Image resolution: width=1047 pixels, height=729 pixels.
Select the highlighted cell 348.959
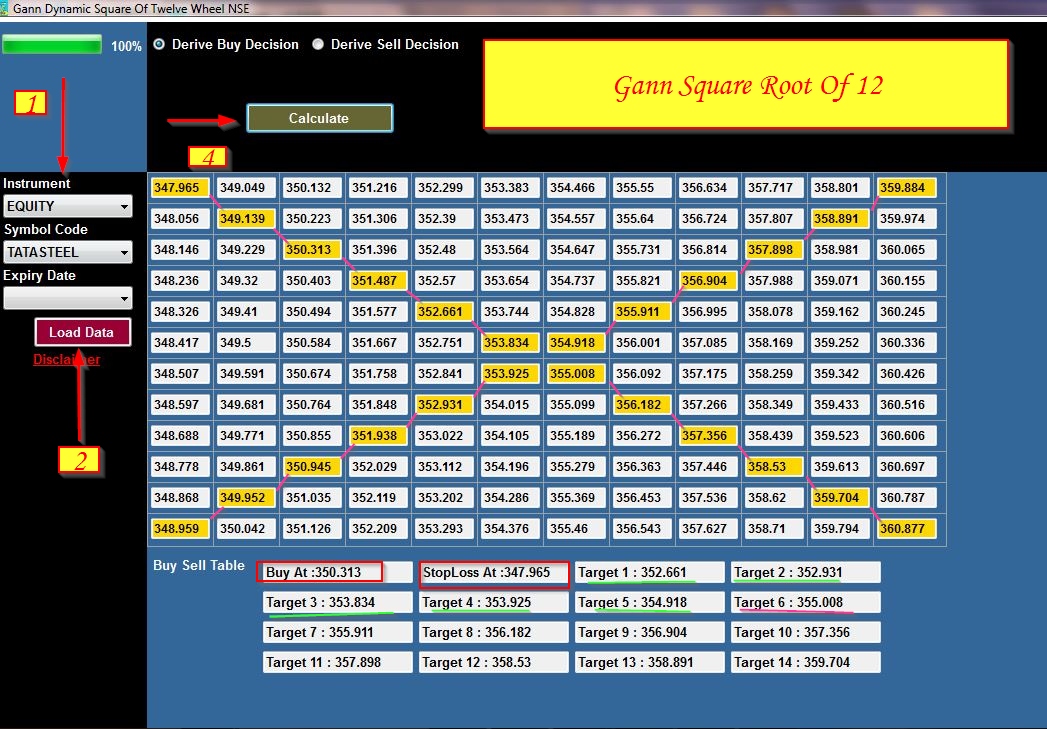180,528
